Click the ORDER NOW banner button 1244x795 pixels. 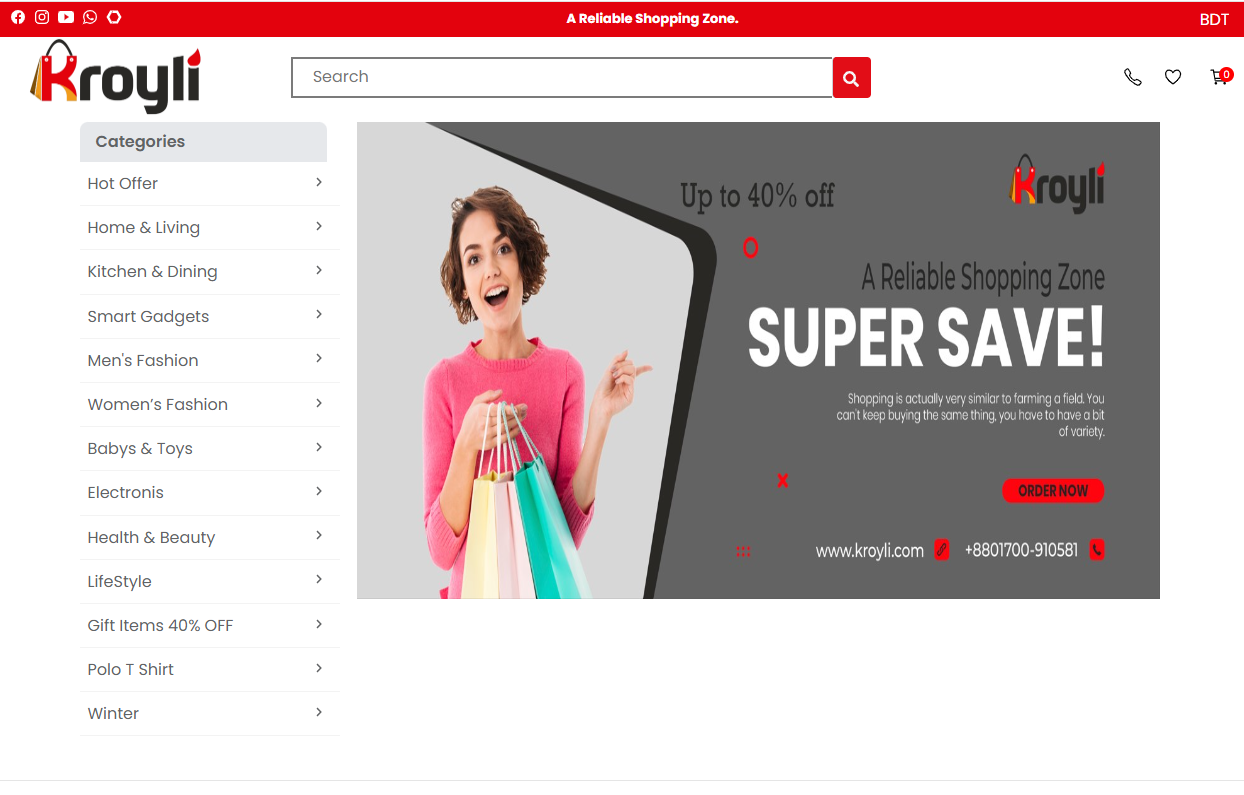tap(1052, 491)
